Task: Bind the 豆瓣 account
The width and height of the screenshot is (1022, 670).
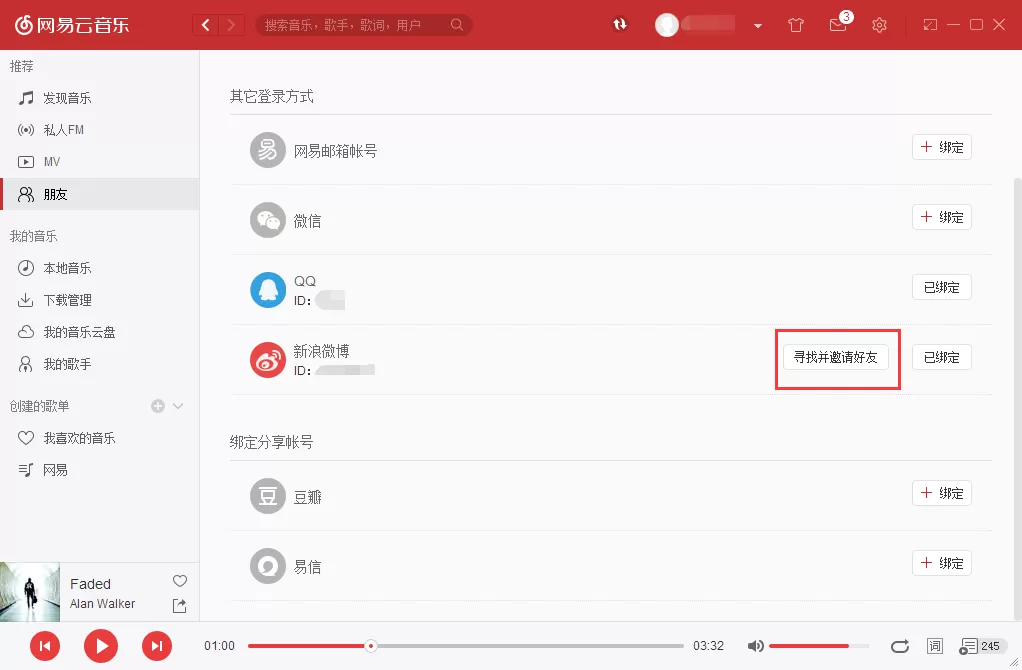Action: click(941, 493)
